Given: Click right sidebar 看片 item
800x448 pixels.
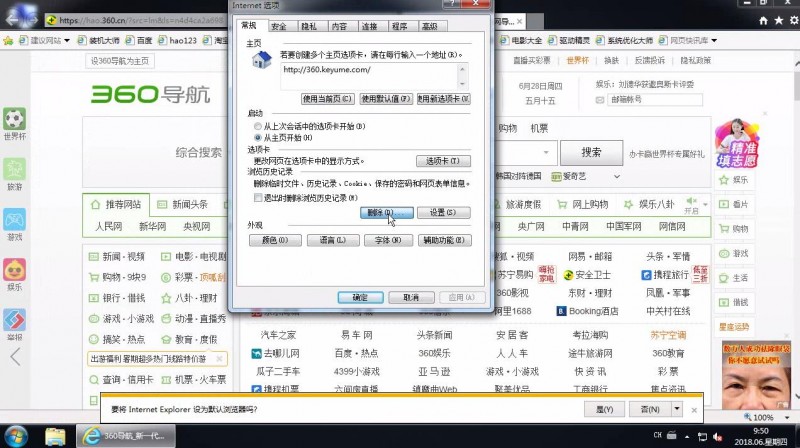Looking at the screenshot, I should coord(734,204).
